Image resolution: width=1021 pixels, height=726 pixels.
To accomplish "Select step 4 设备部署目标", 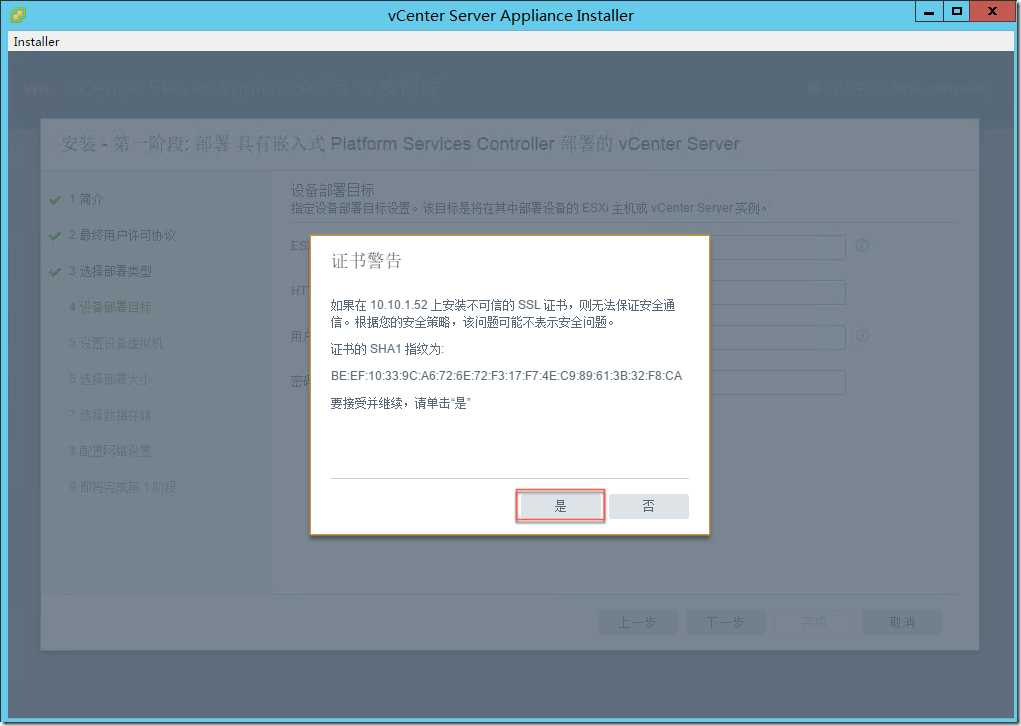I will [x=110, y=307].
